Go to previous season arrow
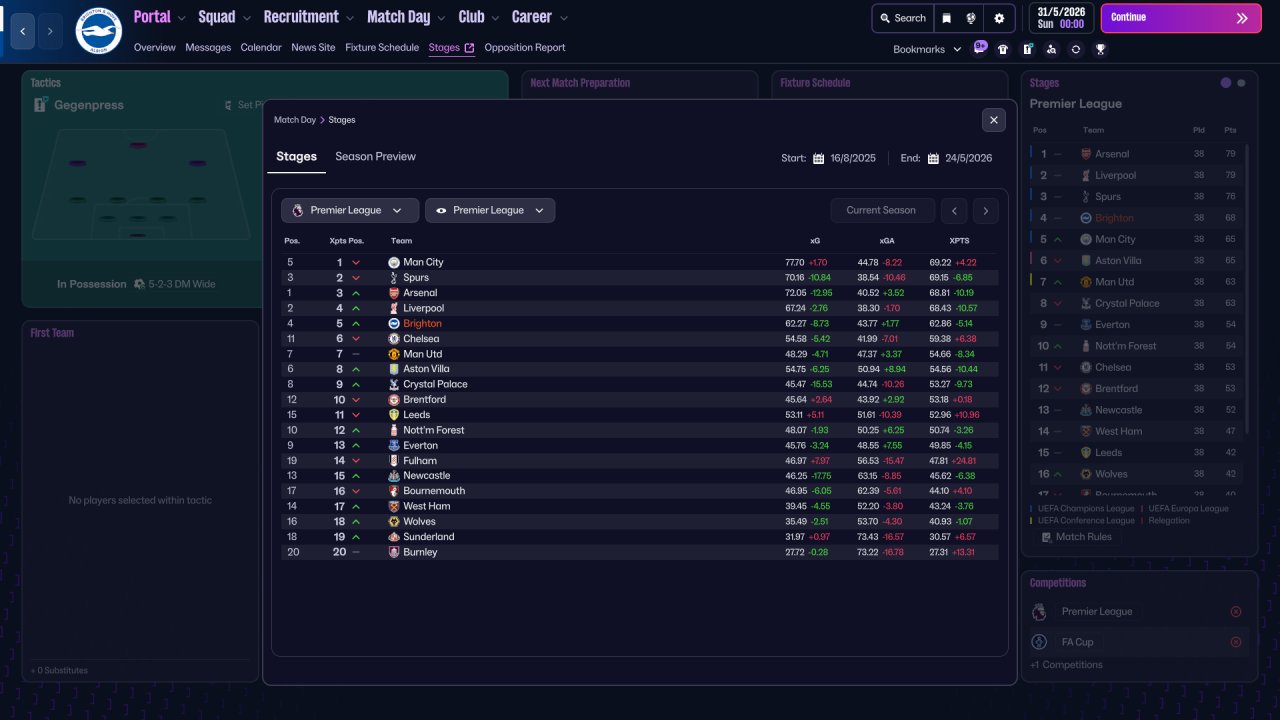1280x720 pixels. 955,210
